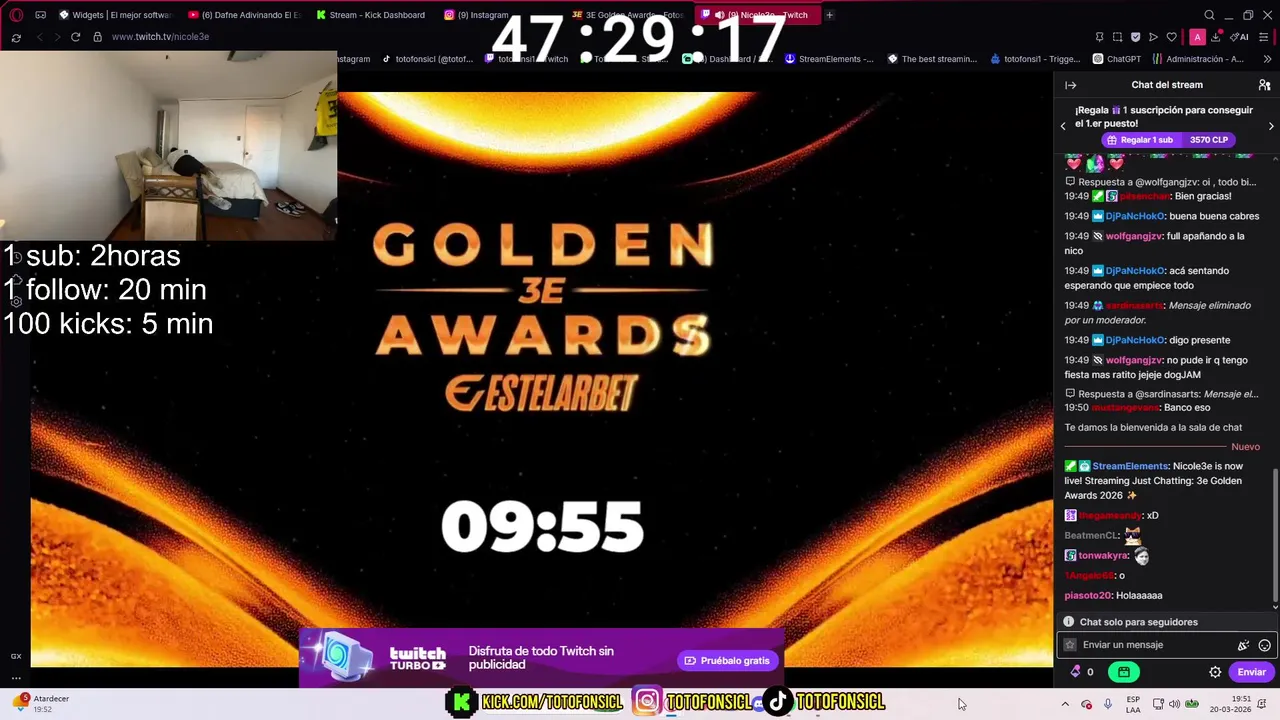Open the Opera main menu icon

(17, 15)
